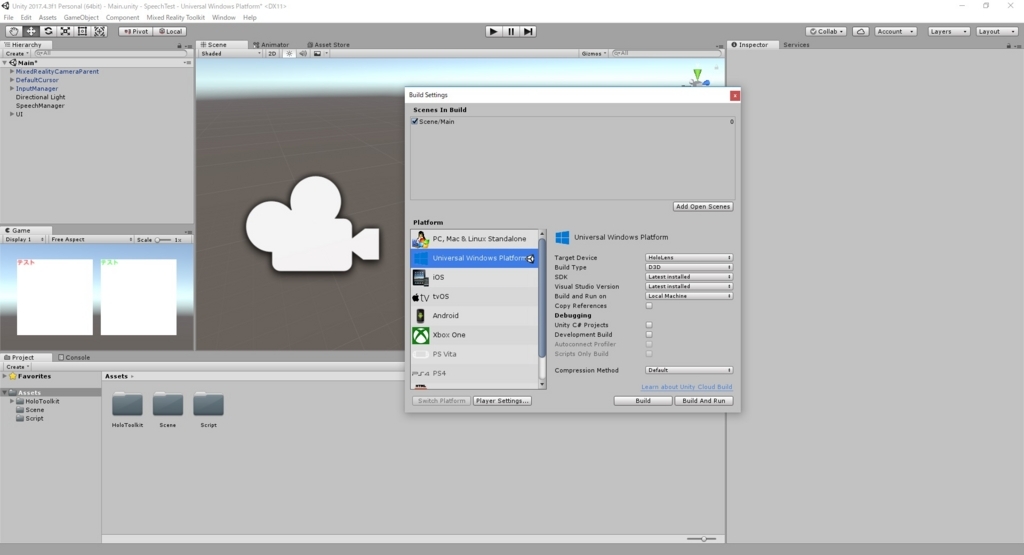Image resolution: width=1024 pixels, height=555 pixels.
Task: Switch to the Console tab
Action: pyautogui.click(x=74, y=358)
